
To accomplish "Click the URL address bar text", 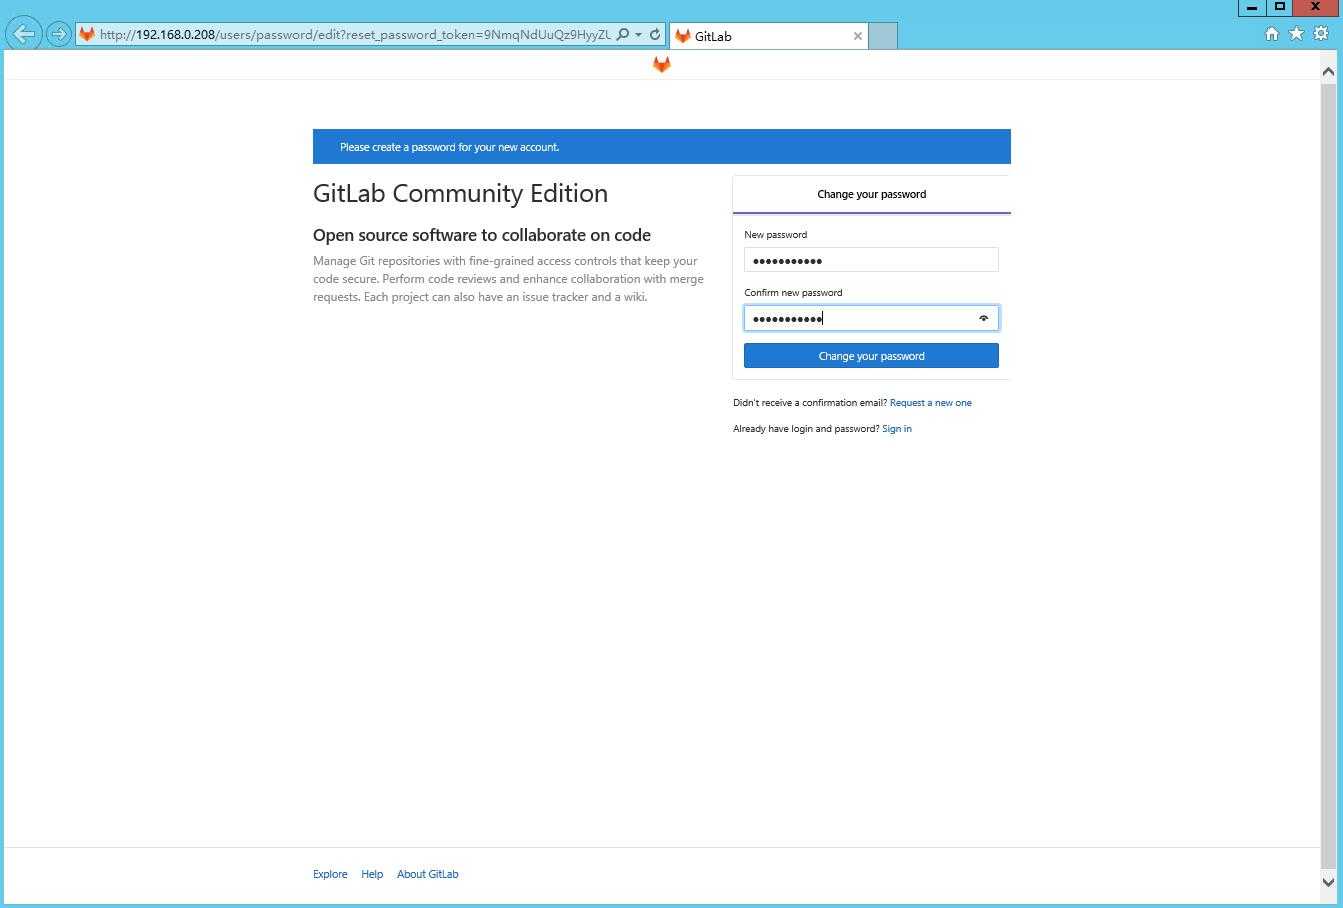I will pyautogui.click(x=355, y=34).
